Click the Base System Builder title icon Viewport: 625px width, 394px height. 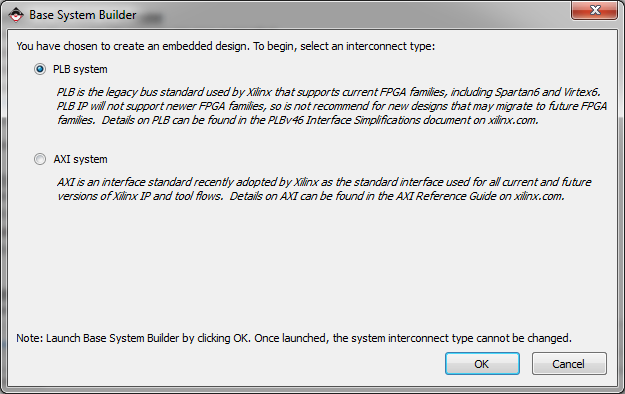[x=16, y=15]
